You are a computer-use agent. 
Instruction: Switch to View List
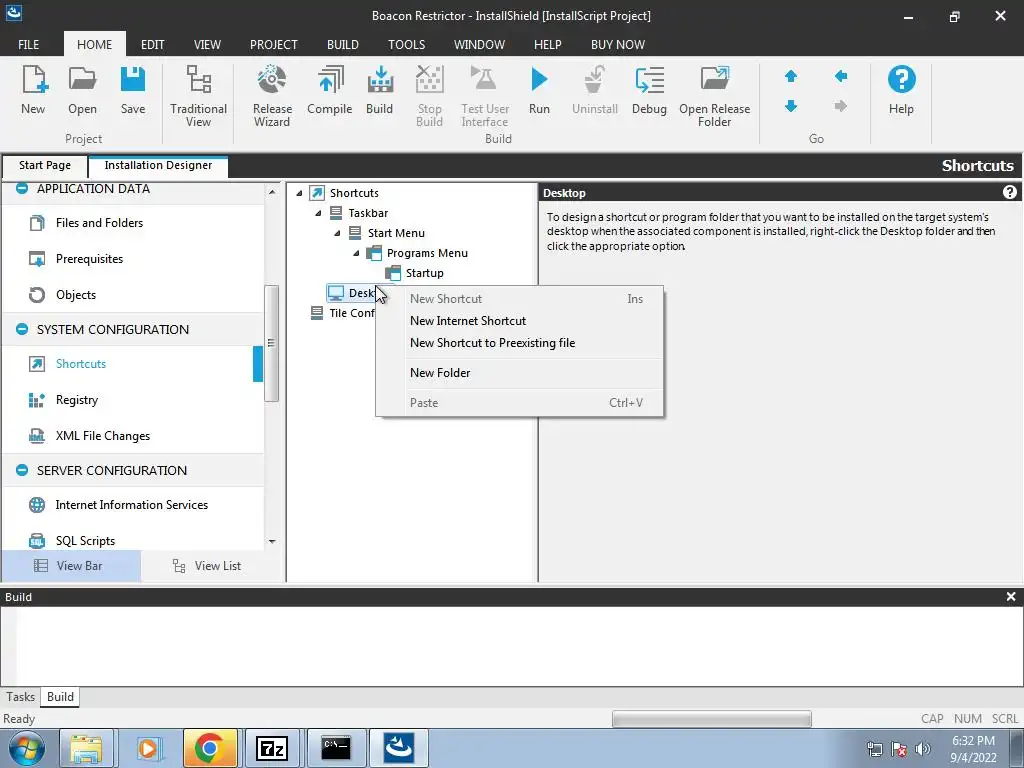(208, 566)
